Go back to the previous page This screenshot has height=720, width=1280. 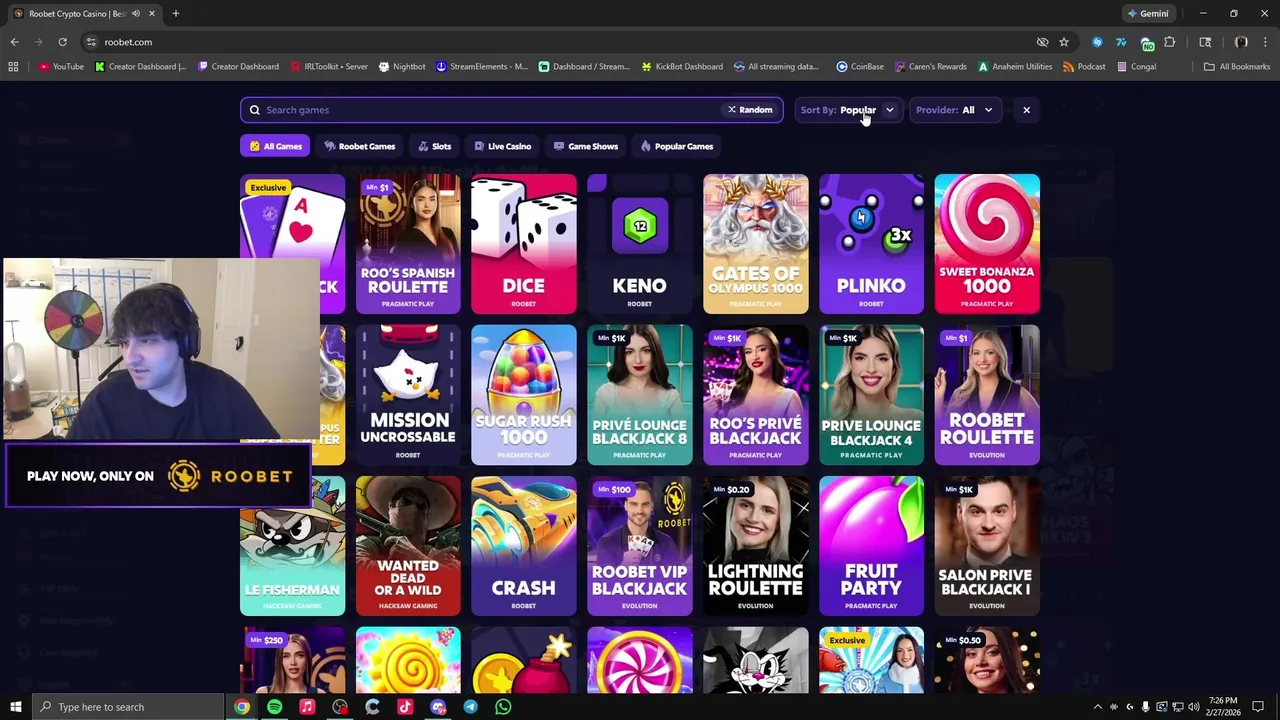pos(14,42)
